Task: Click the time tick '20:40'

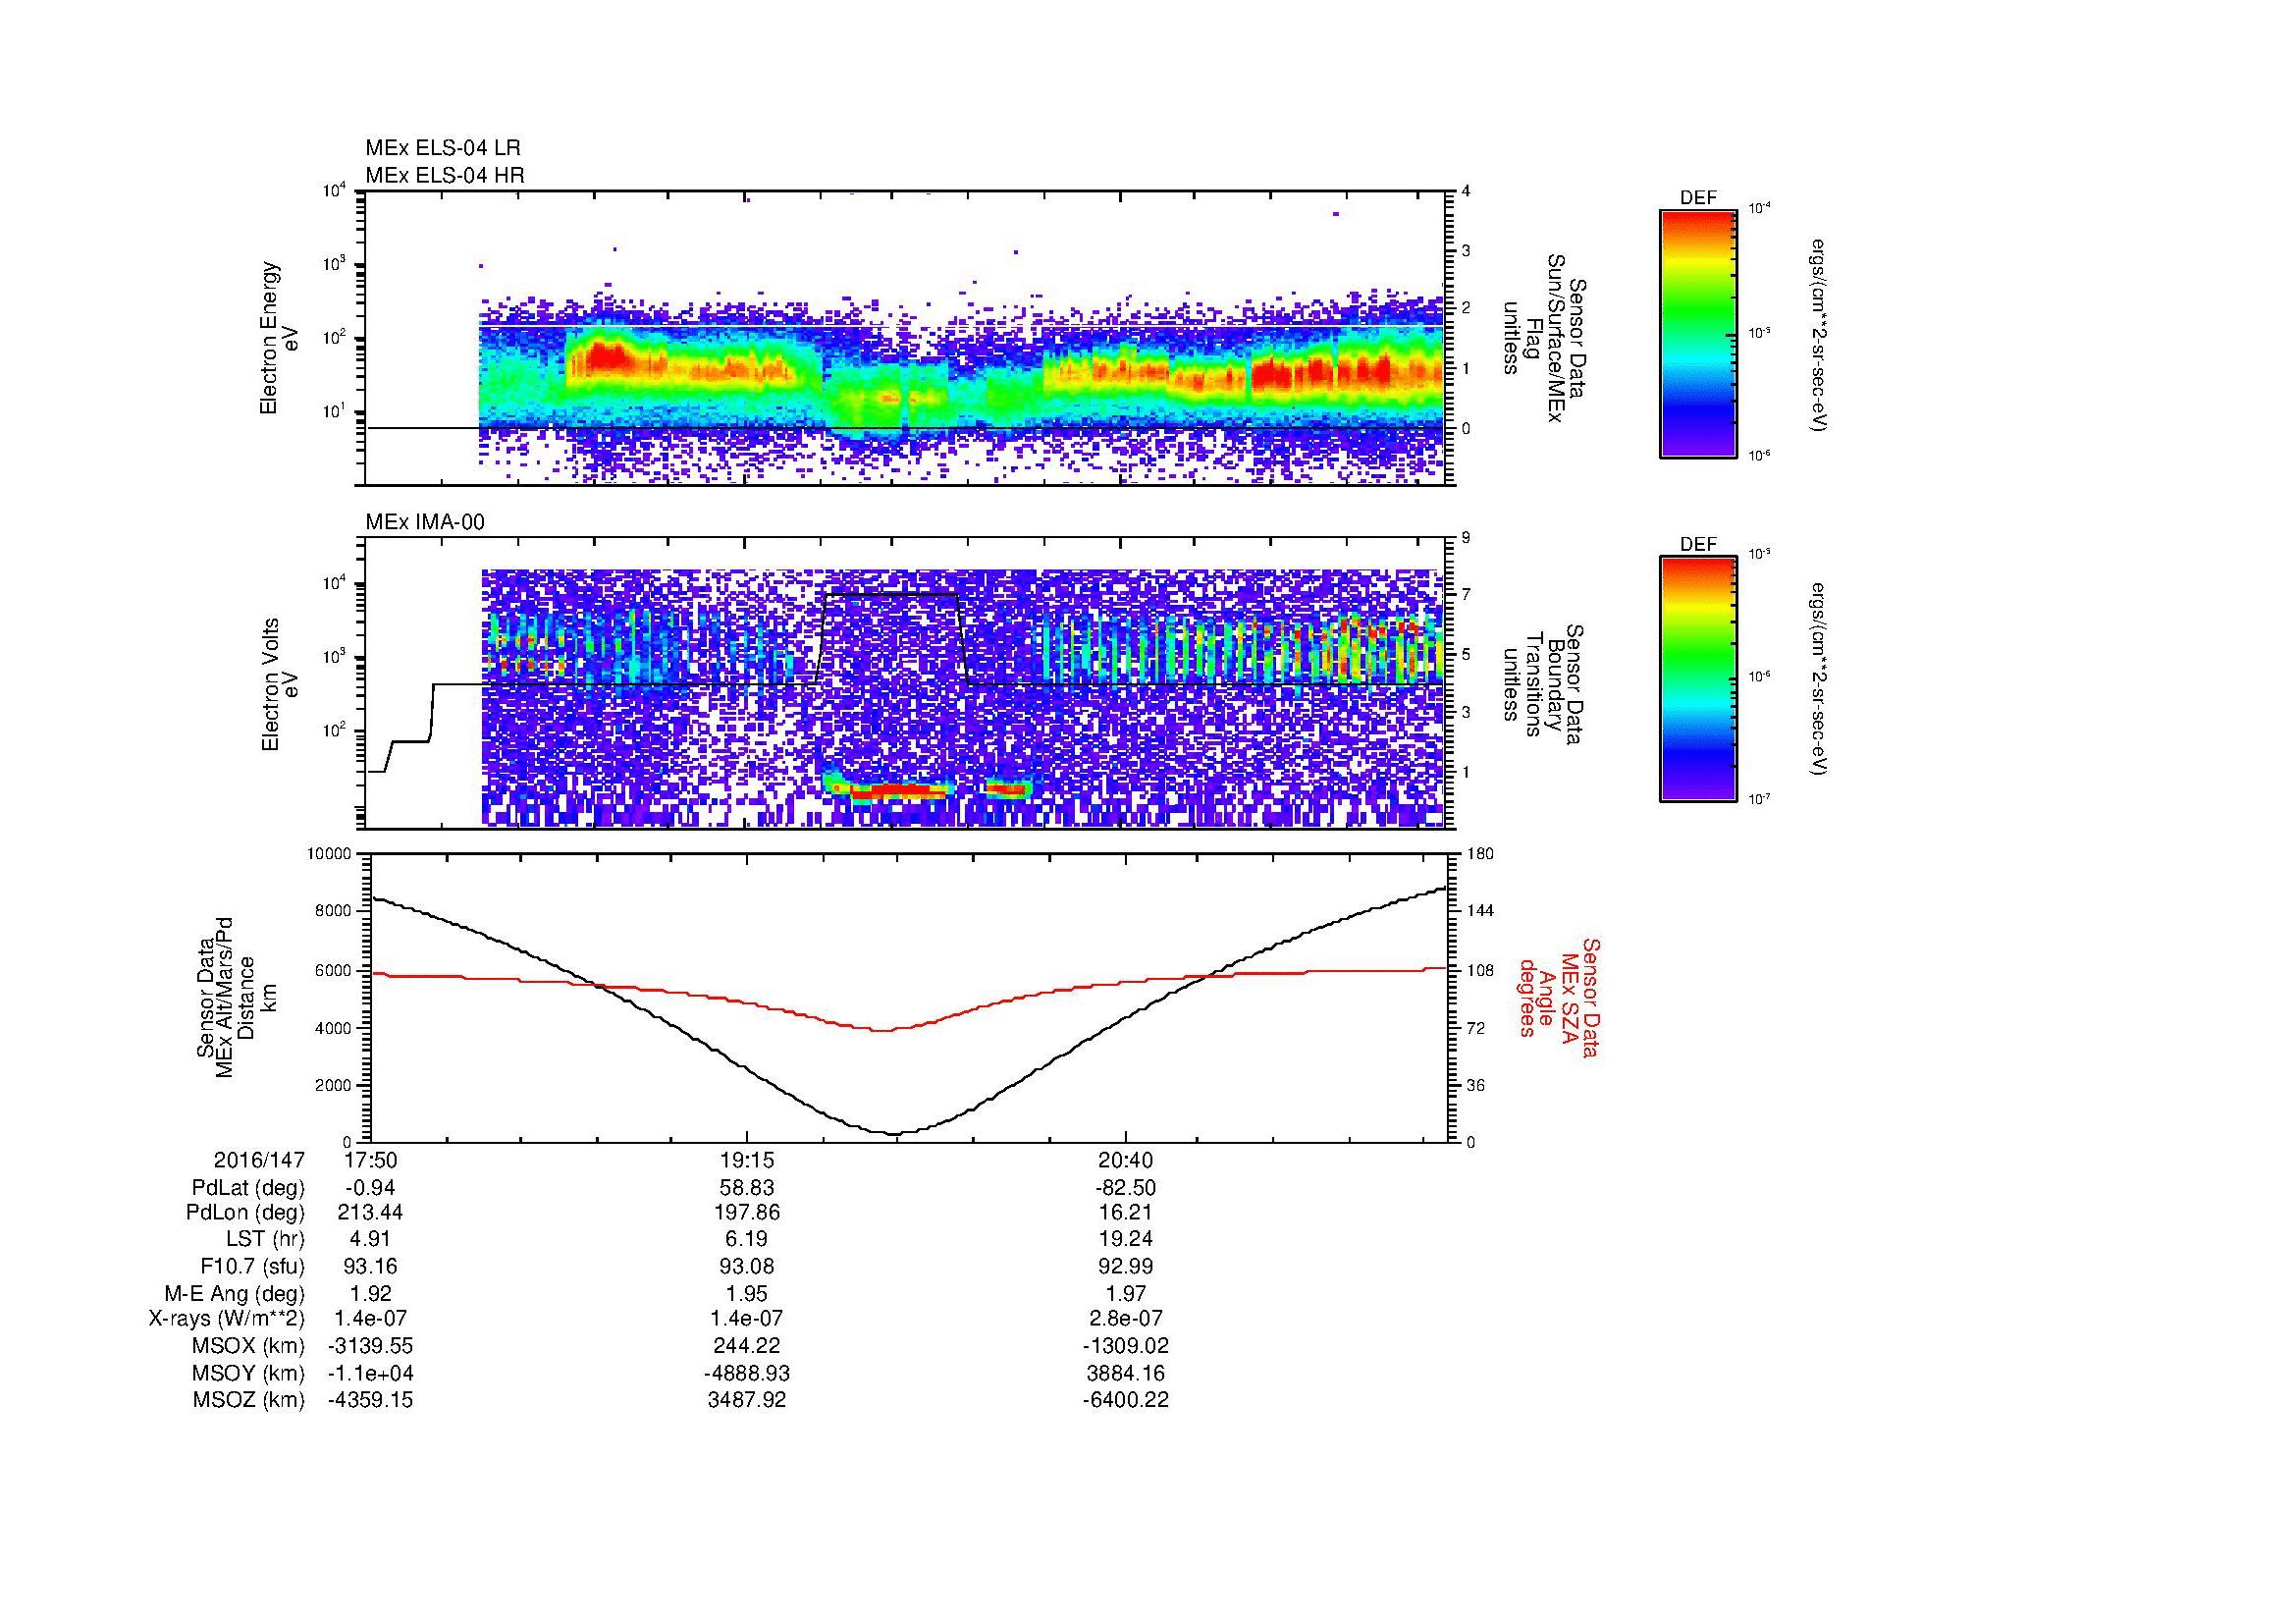Action: (x=1125, y=1161)
